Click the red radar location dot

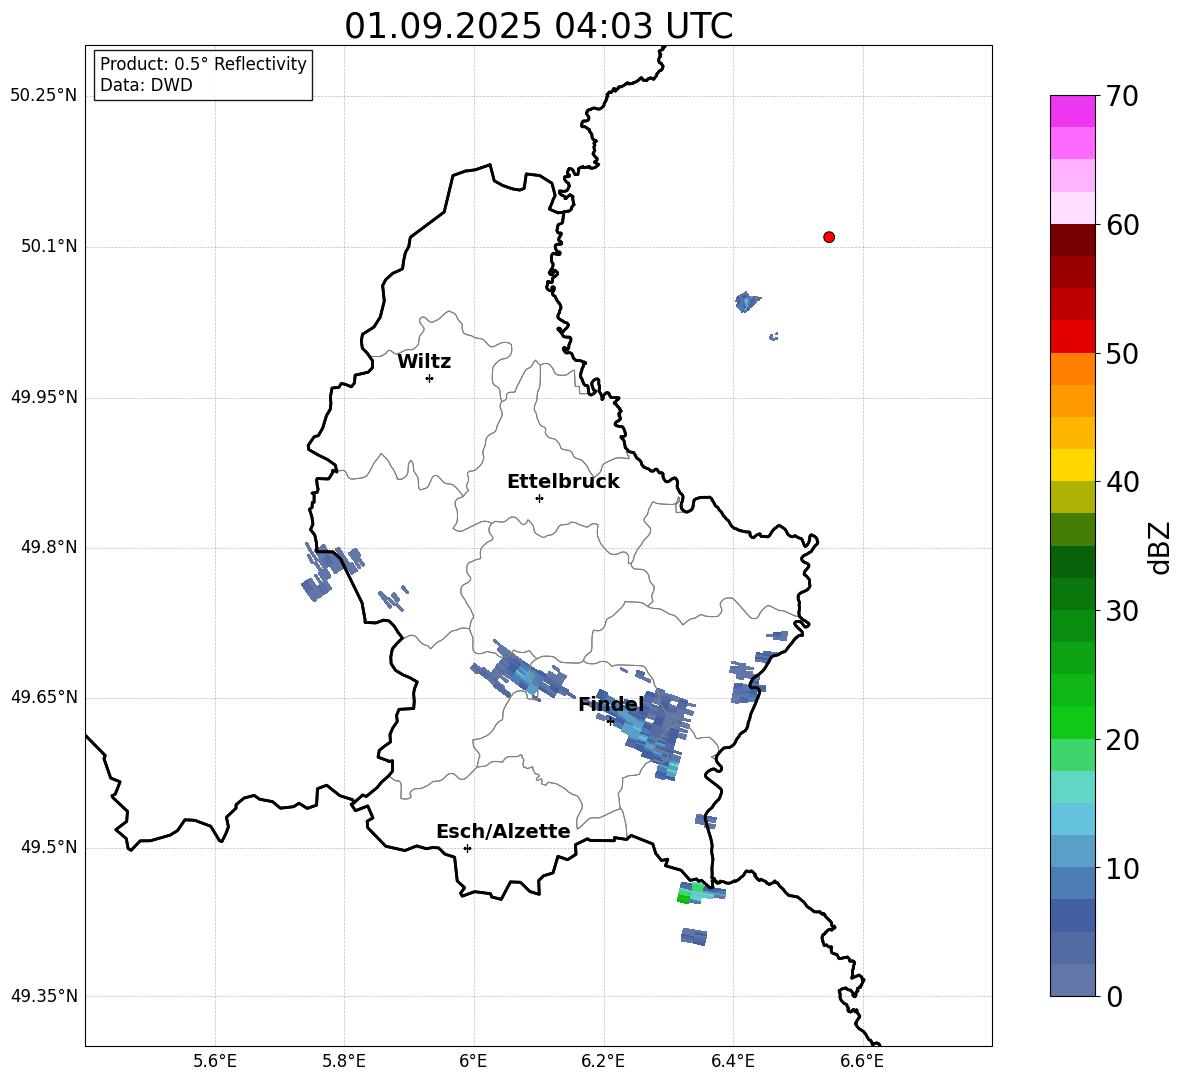[x=829, y=237]
